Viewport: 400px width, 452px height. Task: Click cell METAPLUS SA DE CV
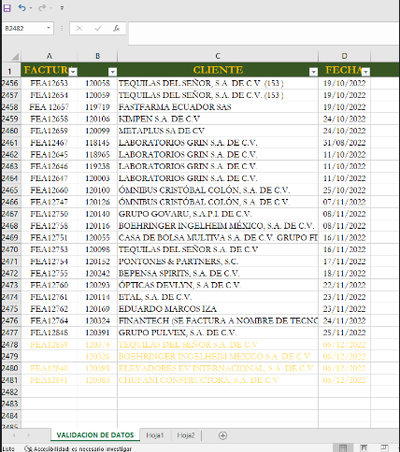coord(218,131)
